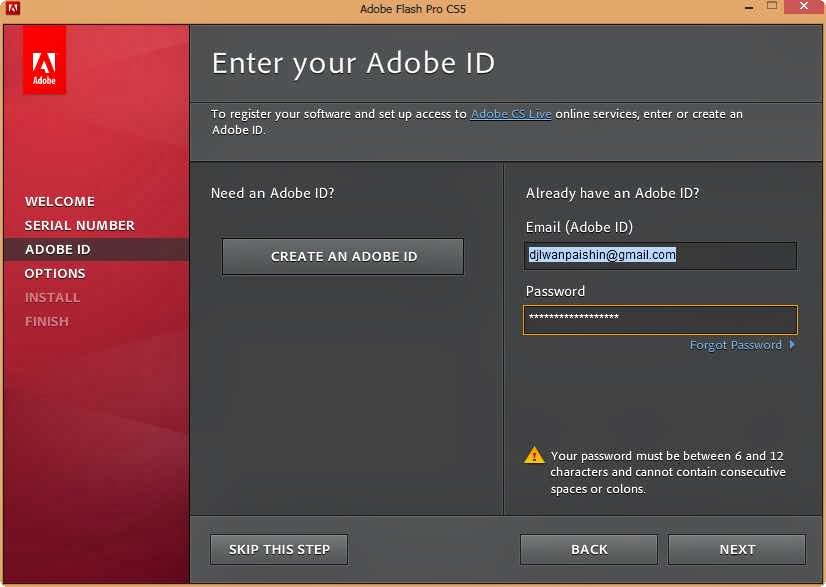This screenshot has width=826, height=587.
Task: Click Skip This Step button
Action: 279,550
